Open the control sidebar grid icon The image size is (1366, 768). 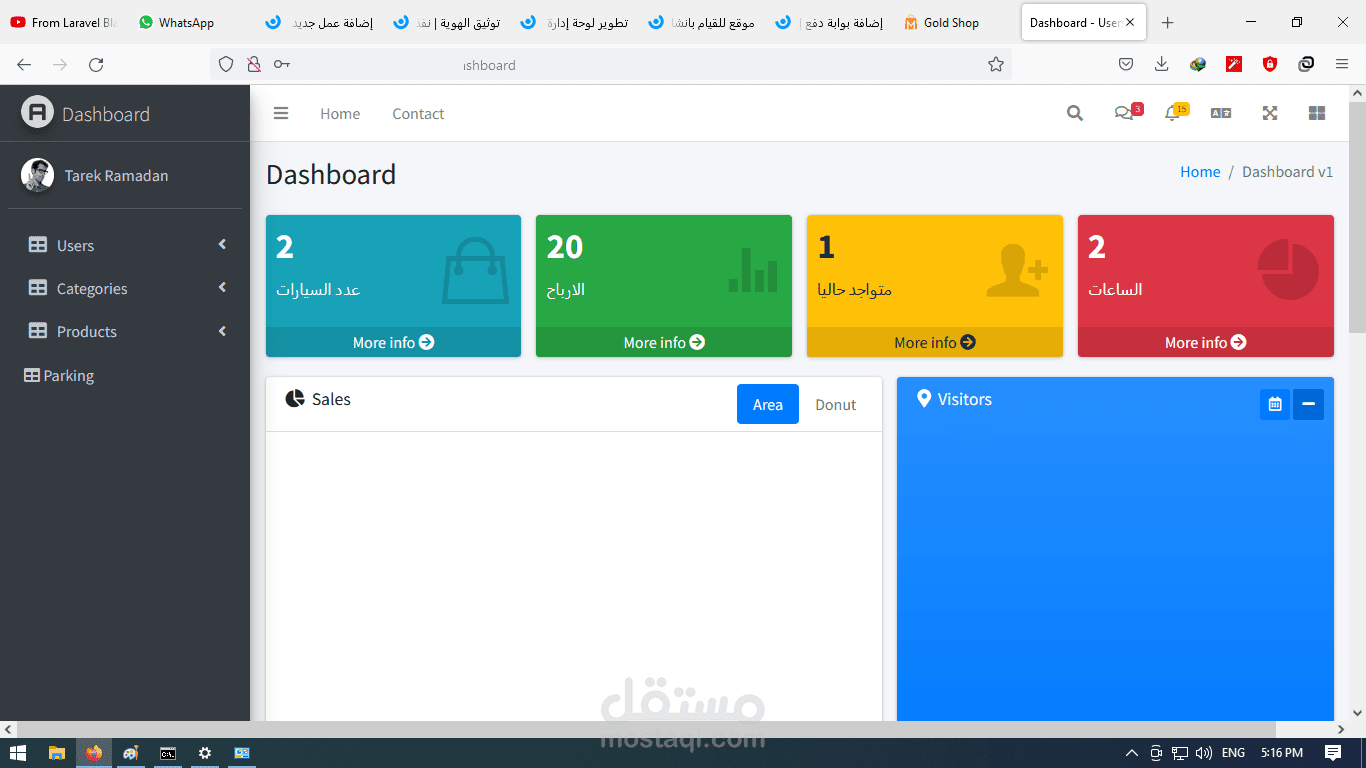[x=1317, y=114]
